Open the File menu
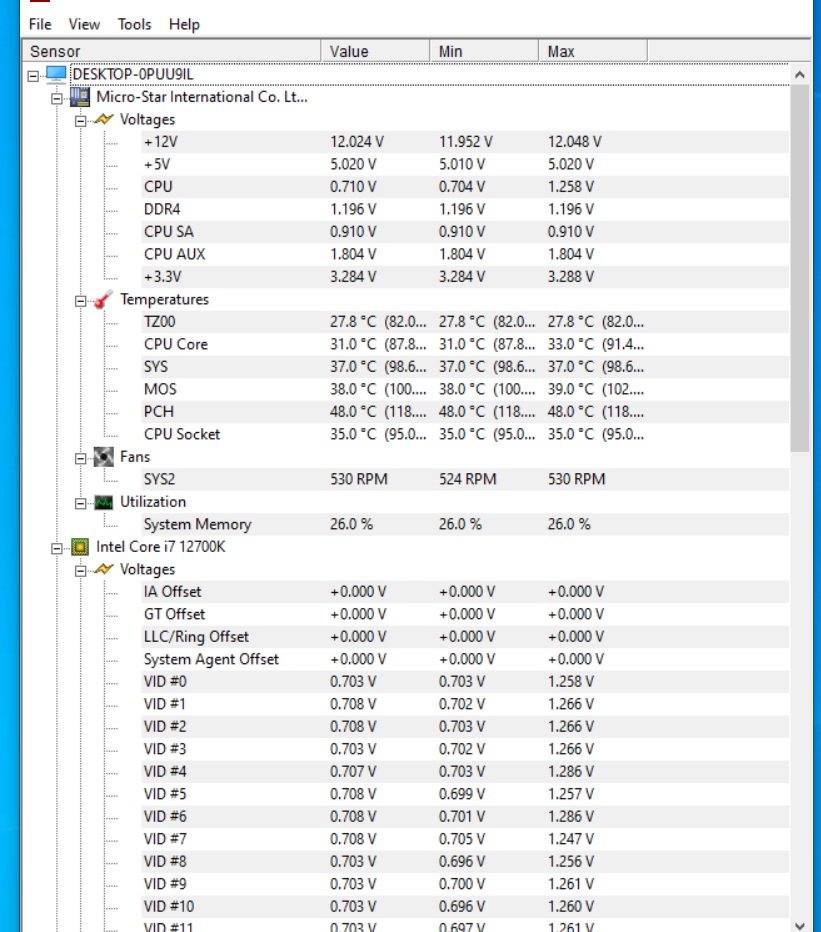The height and width of the screenshot is (932, 821). click(40, 24)
